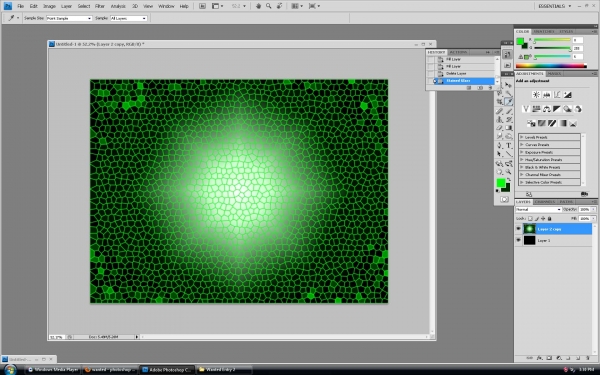Add a Hue/Saturation adjustment

536,109
